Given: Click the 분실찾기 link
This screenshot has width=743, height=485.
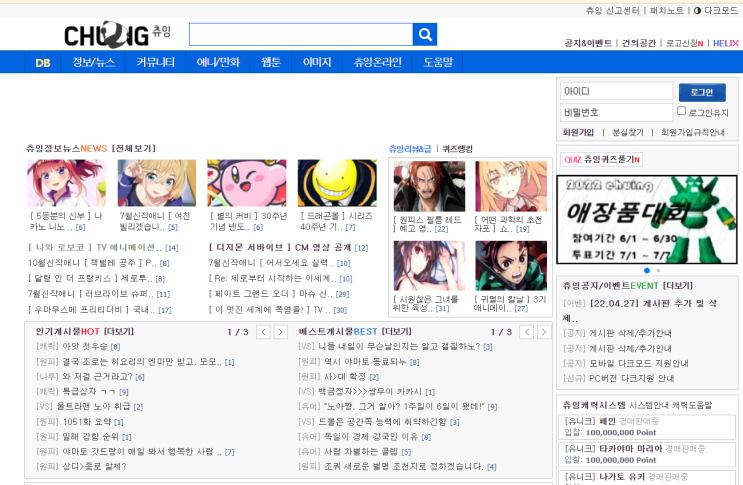Looking at the screenshot, I should point(628,132).
